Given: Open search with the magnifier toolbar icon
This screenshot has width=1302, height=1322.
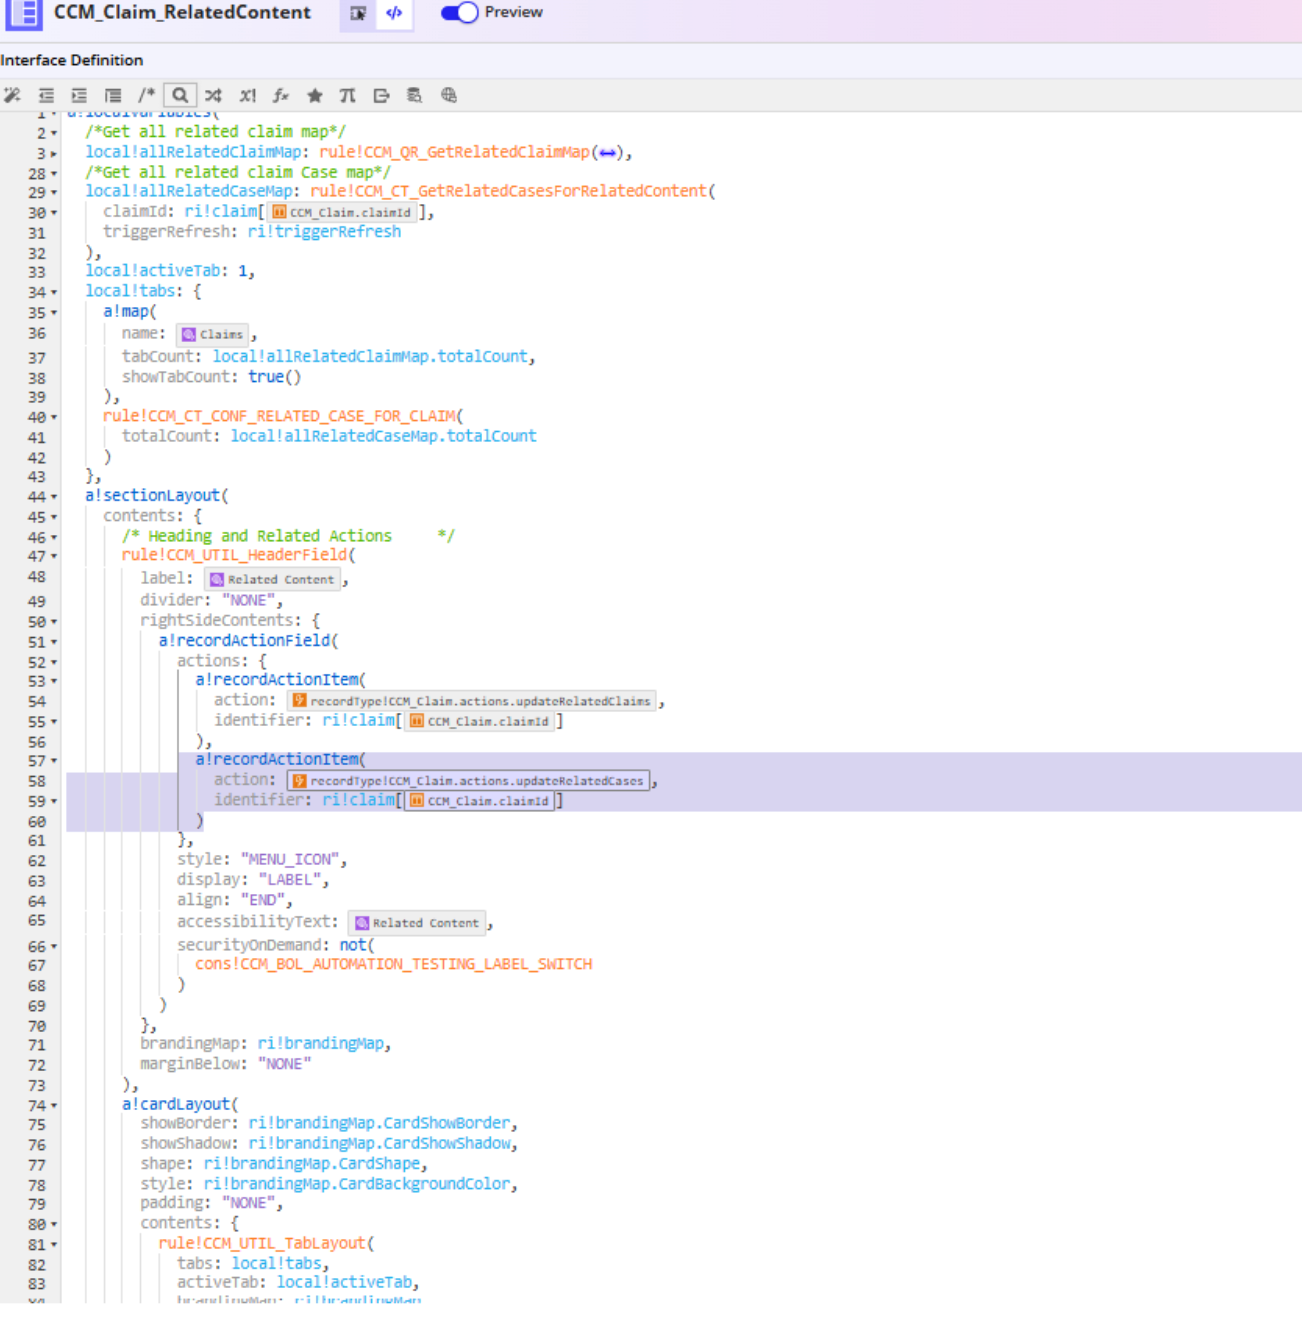Looking at the screenshot, I should (180, 95).
